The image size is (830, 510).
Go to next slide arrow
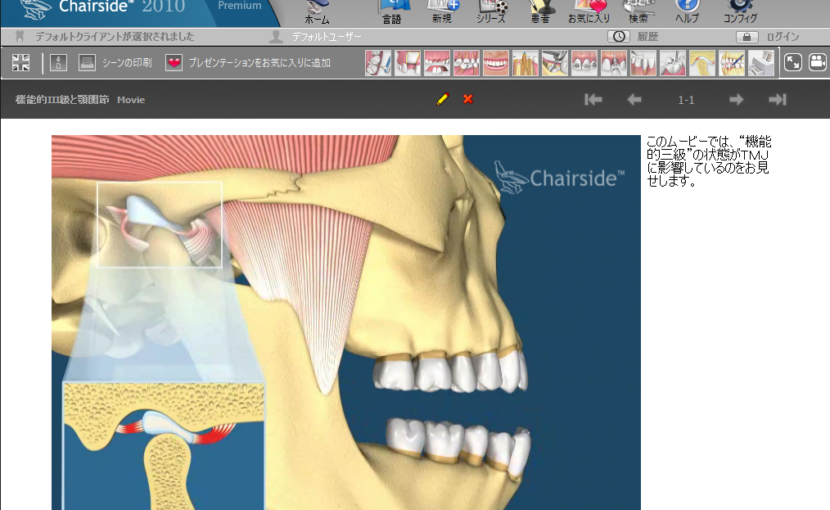pyautogui.click(x=736, y=100)
